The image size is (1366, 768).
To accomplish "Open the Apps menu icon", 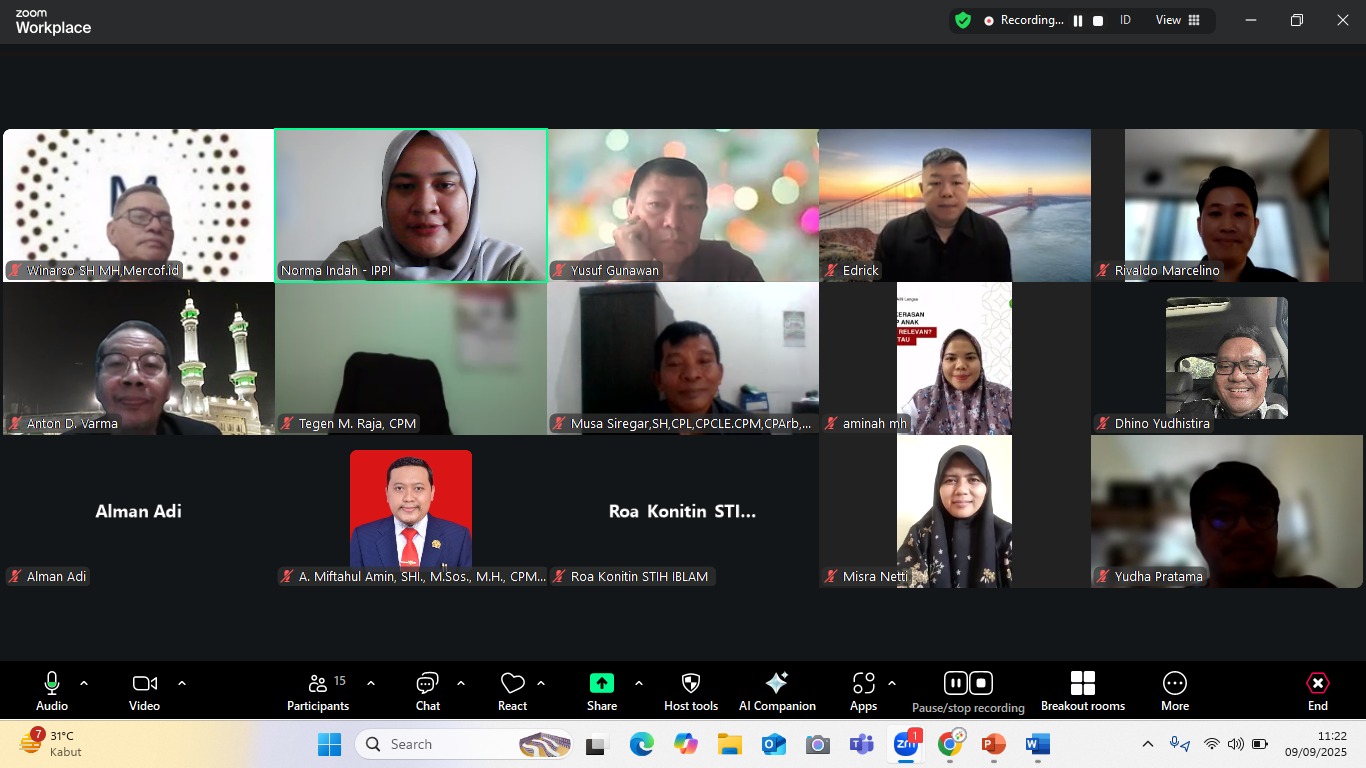I will tap(863, 691).
